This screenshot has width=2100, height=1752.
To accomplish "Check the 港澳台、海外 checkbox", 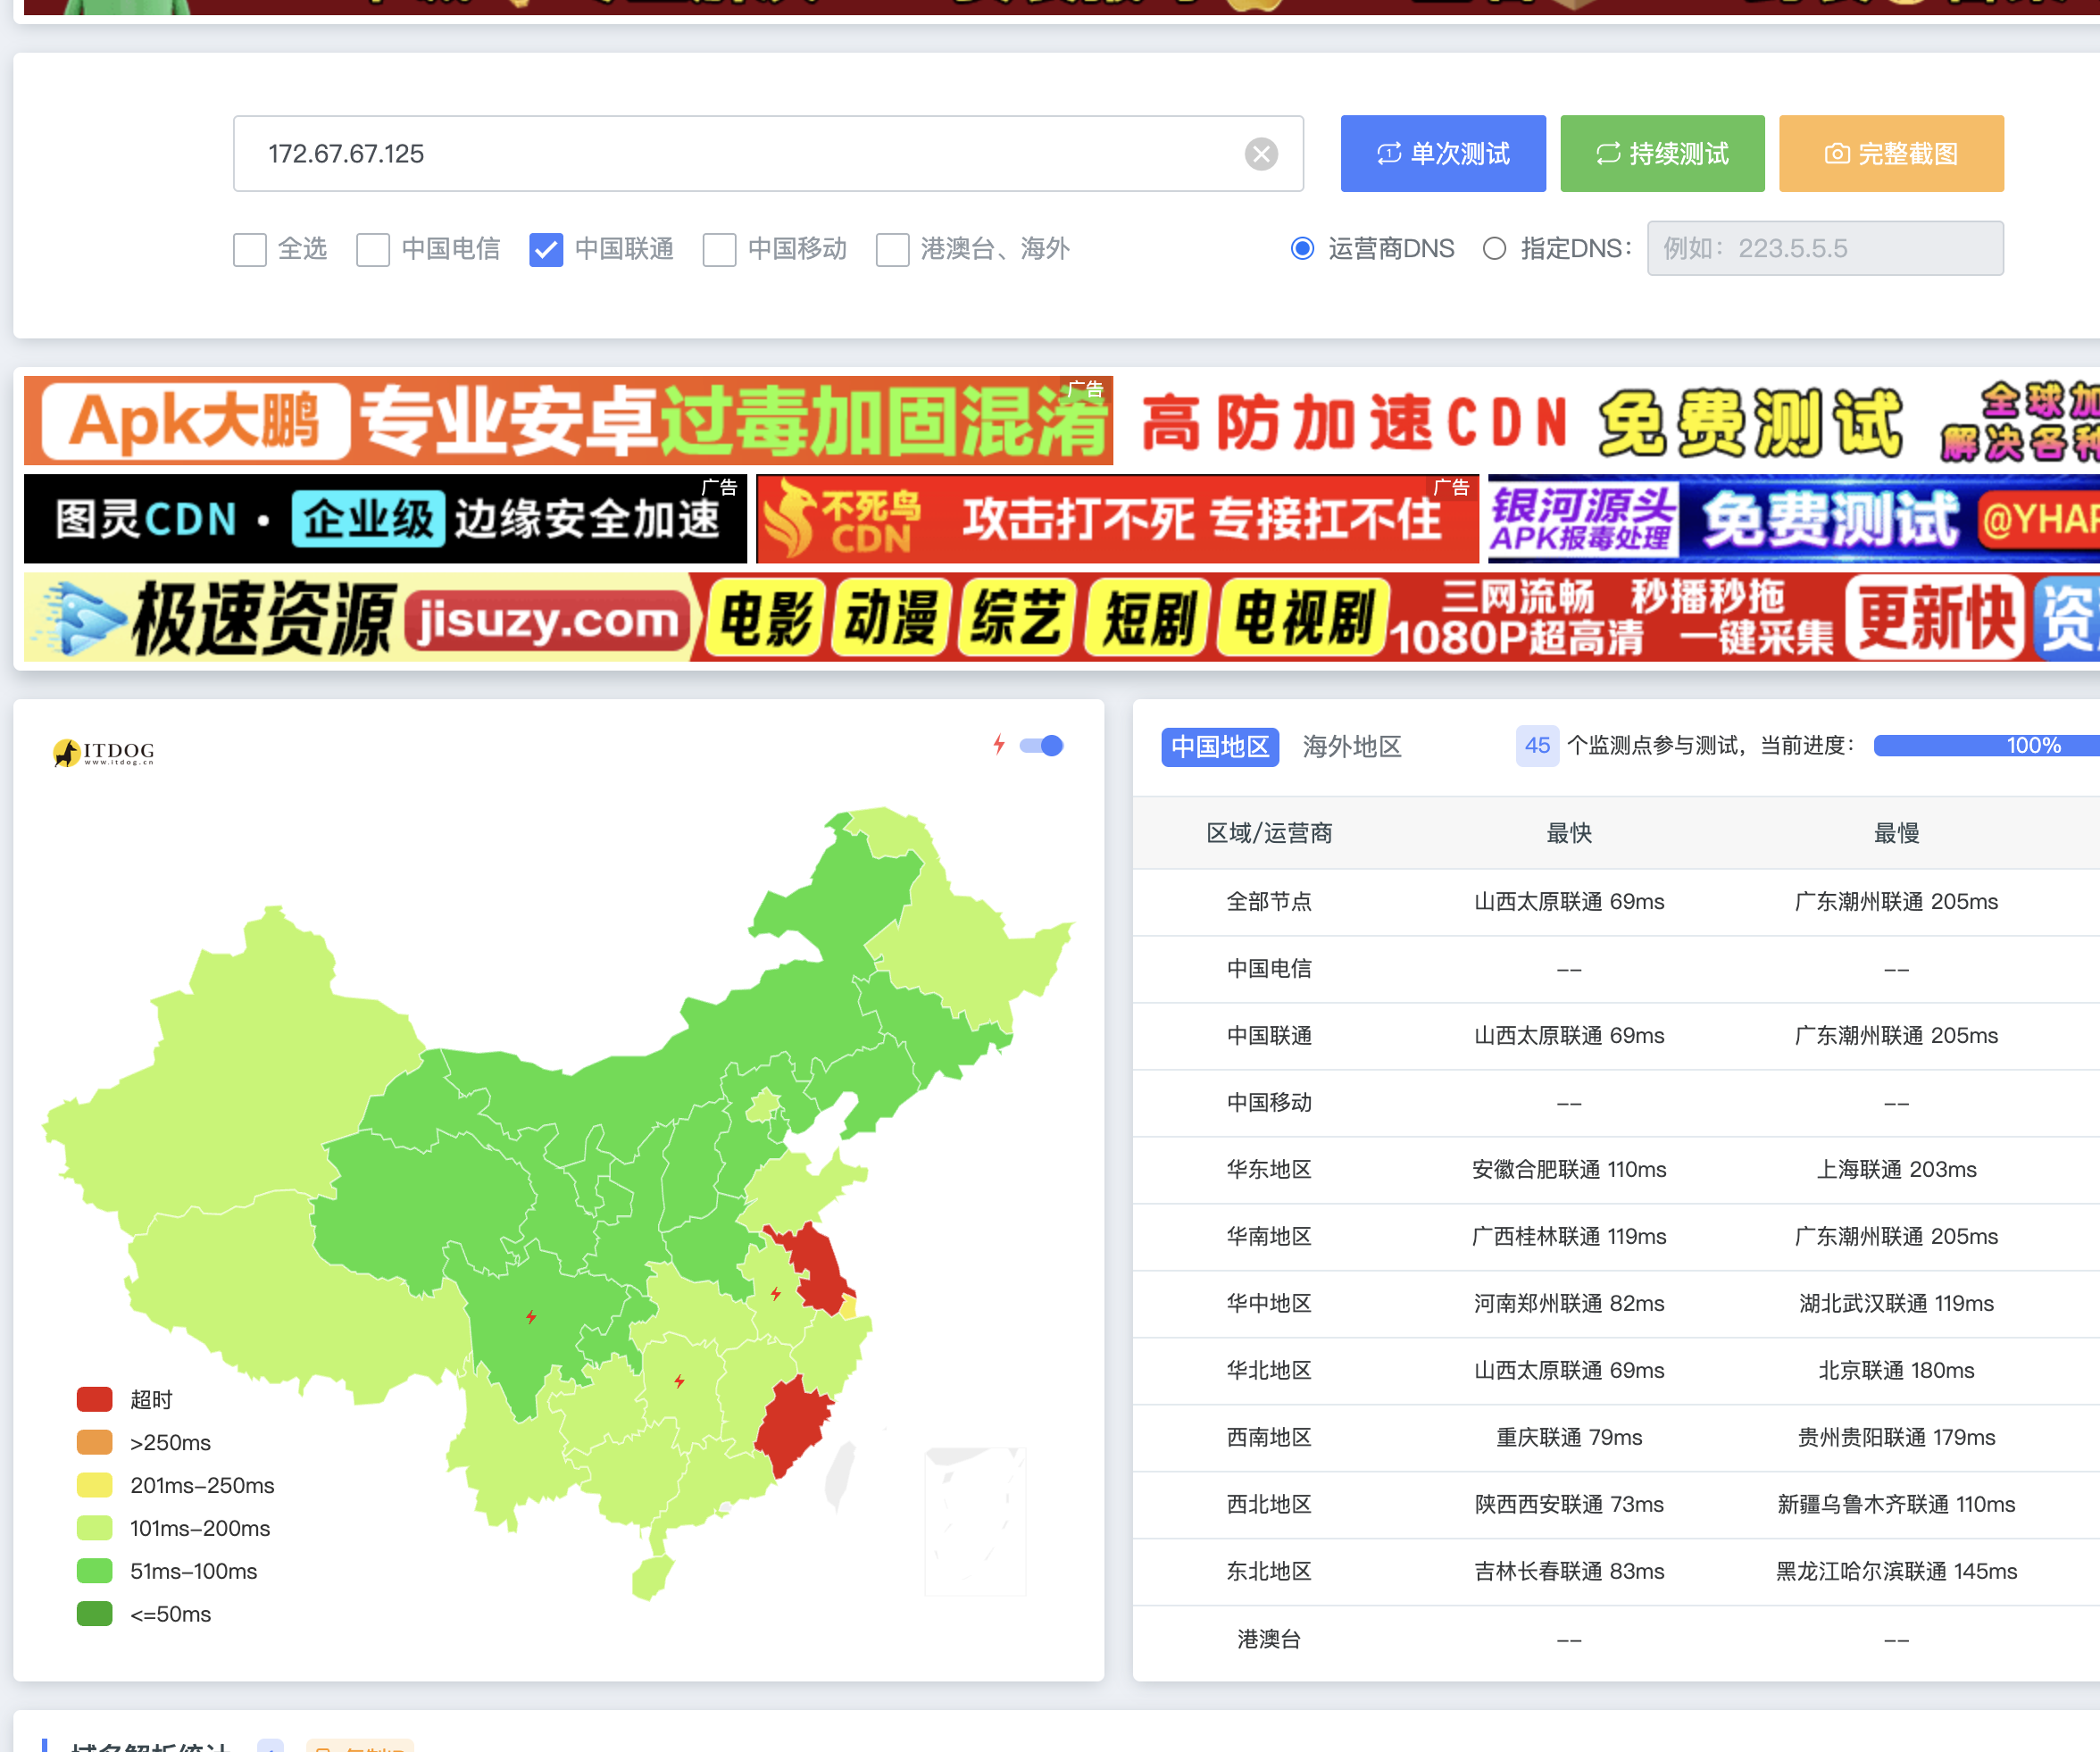I will point(892,249).
